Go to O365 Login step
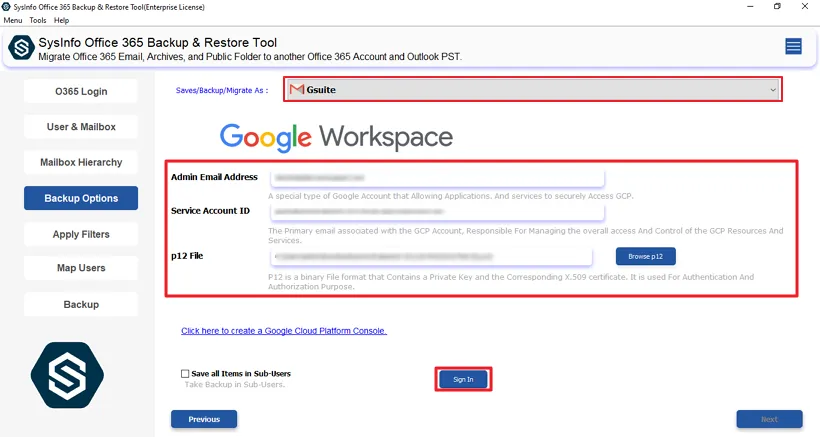This screenshot has width=820, height=437. click(x=81, y=91)
